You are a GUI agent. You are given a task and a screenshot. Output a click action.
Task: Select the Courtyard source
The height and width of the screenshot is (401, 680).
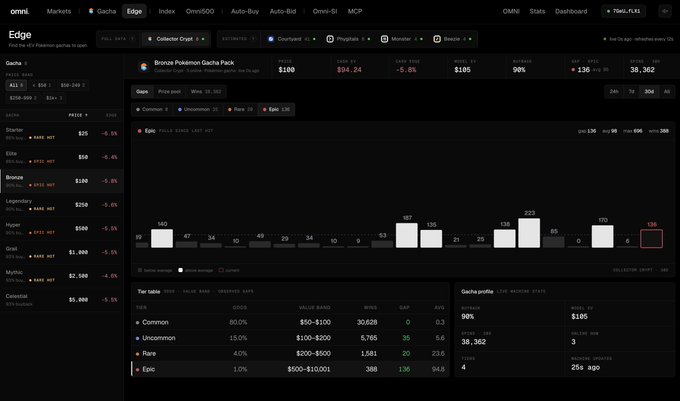pos(291,39)
